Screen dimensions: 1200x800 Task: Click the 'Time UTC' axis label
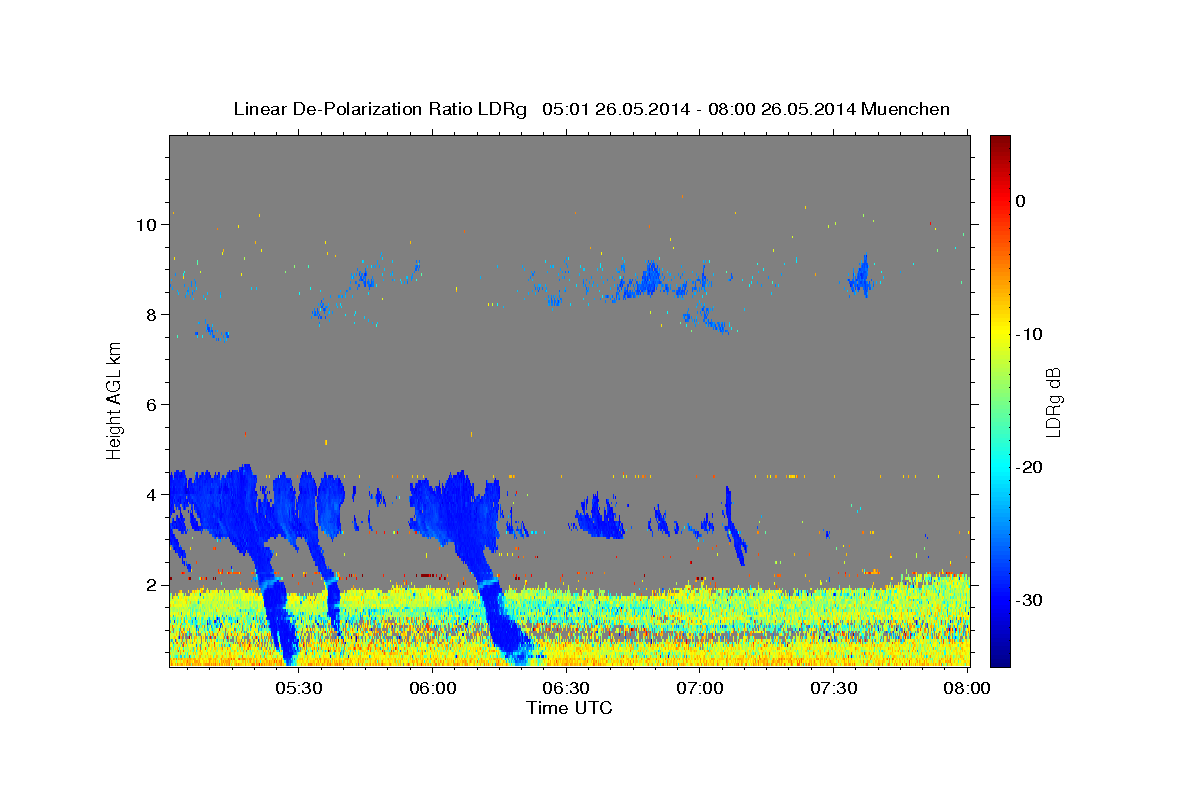[569, 708]
